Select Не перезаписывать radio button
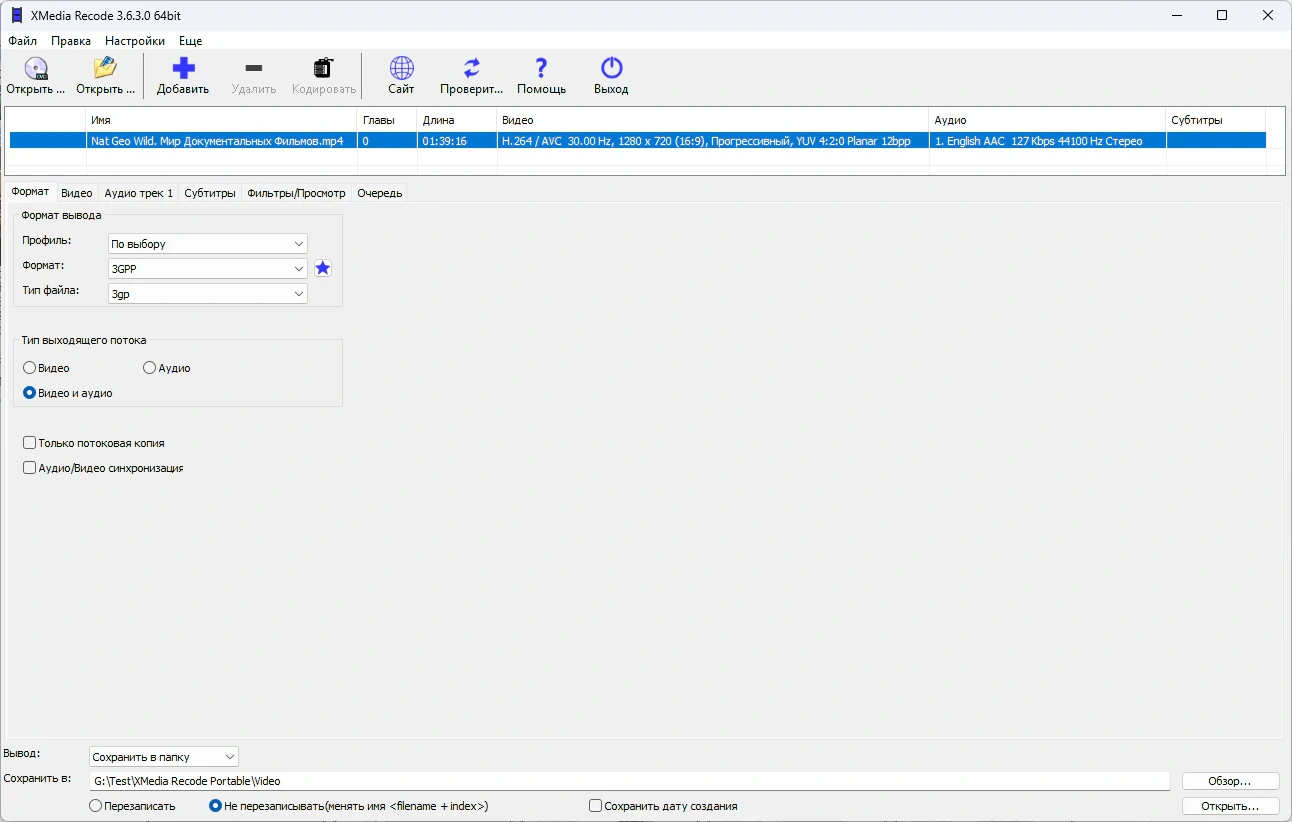This screenshot has width=1292, height=822. pyautogui.click(x=215, y=806)
